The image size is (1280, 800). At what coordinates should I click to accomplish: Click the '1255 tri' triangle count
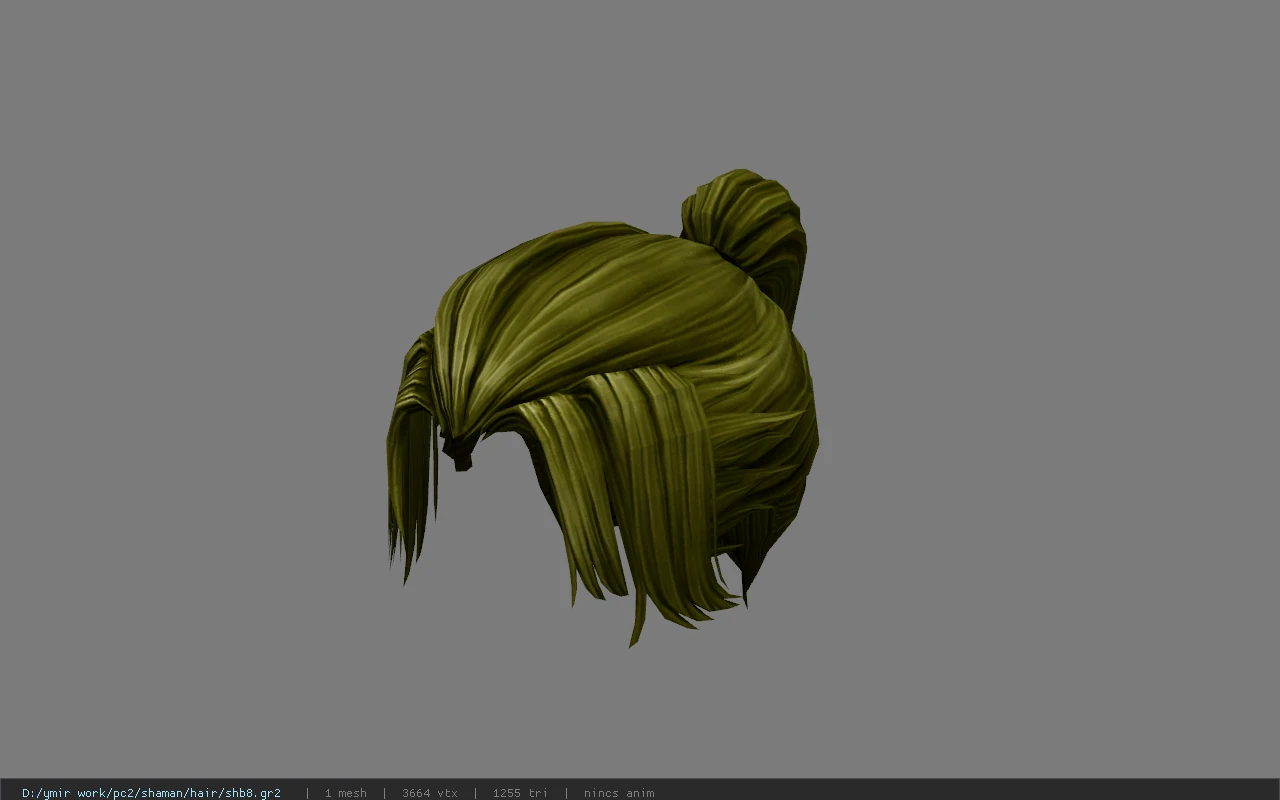(520, 793)
